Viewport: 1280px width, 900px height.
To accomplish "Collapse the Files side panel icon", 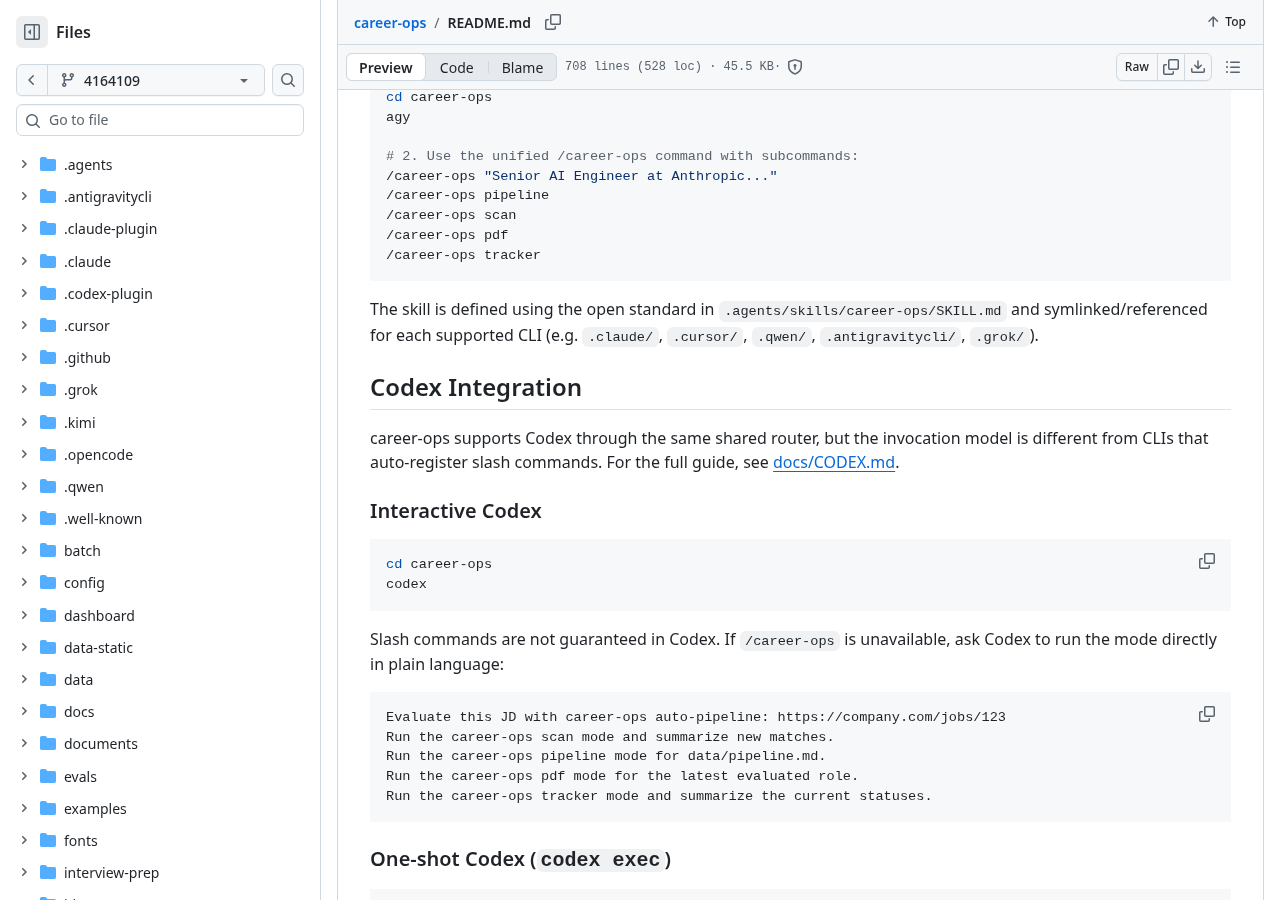I will tap(32, 32).
